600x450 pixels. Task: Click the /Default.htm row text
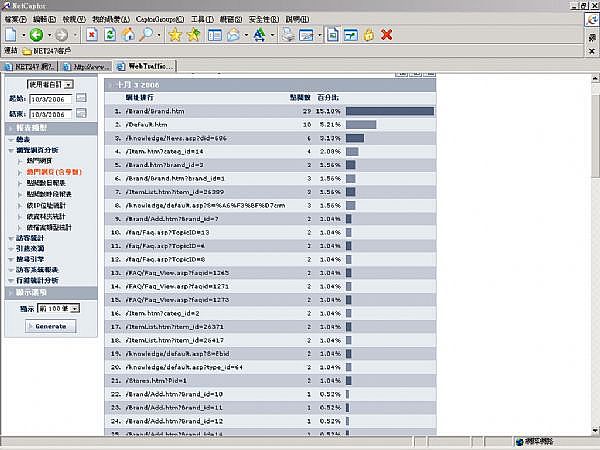147,124
